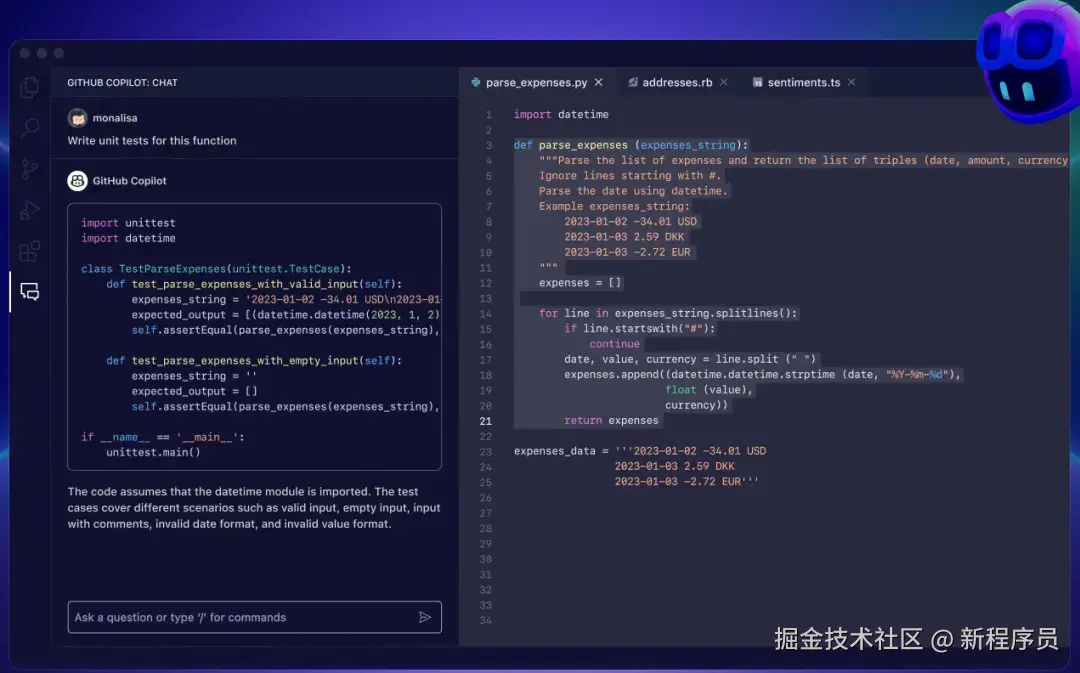Click line number 34 in the editor gutter
The image size is (1080, 673).
coord(486,620)
